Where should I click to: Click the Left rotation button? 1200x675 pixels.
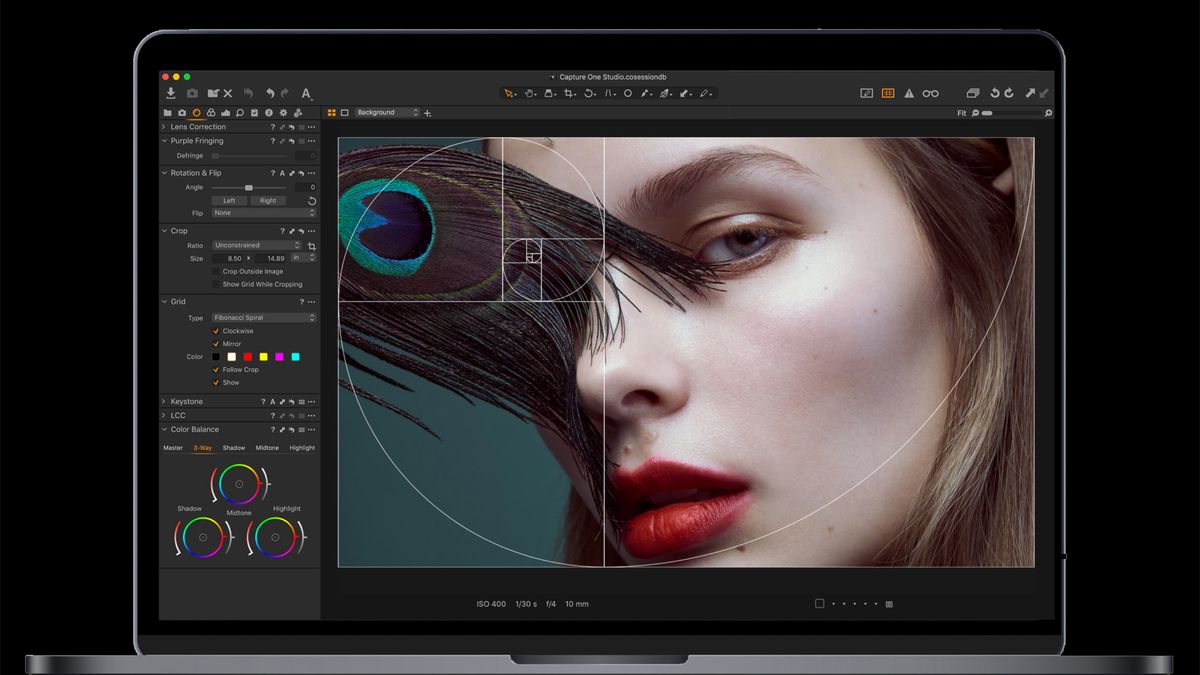coord(228,200)
